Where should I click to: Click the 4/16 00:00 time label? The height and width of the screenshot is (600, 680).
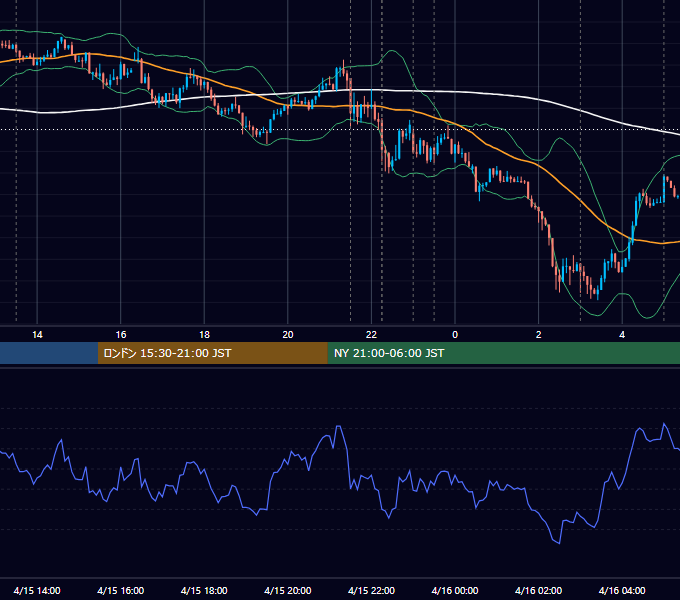click(x=455, y=590)
